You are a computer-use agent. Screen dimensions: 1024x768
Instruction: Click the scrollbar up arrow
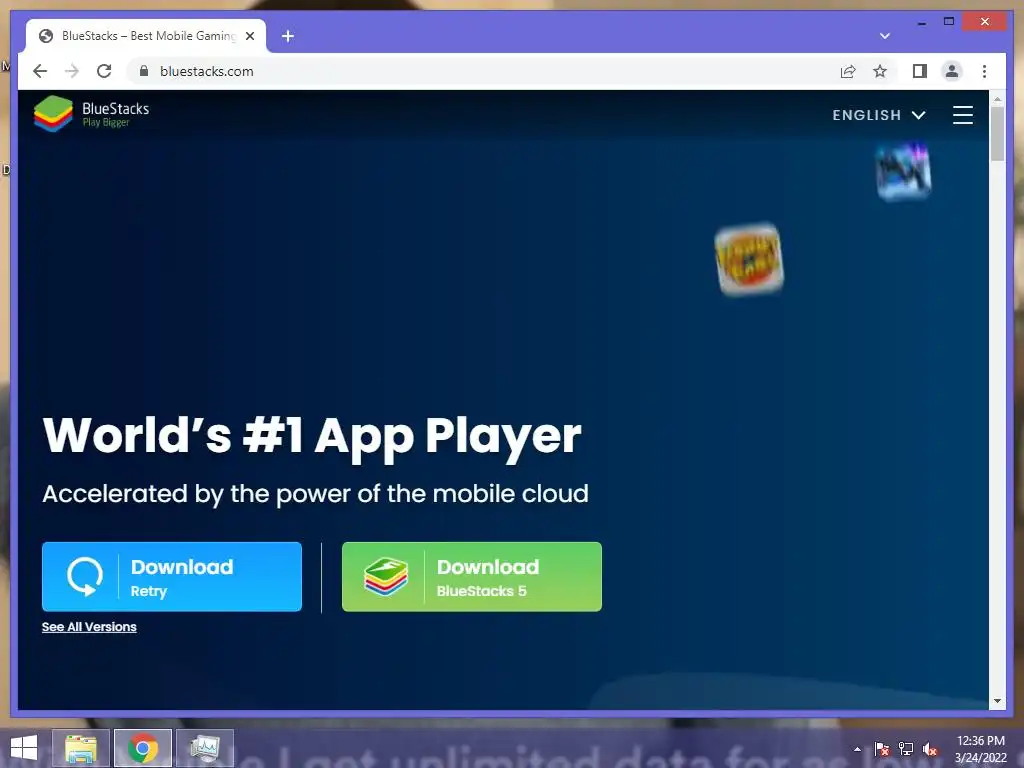997,99
